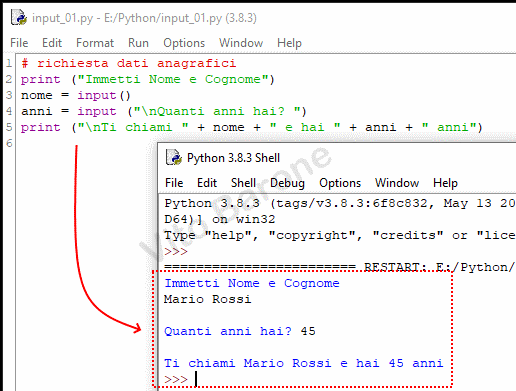The height and width of the screenshot is (391, 516).
Task: Open the editor Window menu
Action: tap(241, 43)
